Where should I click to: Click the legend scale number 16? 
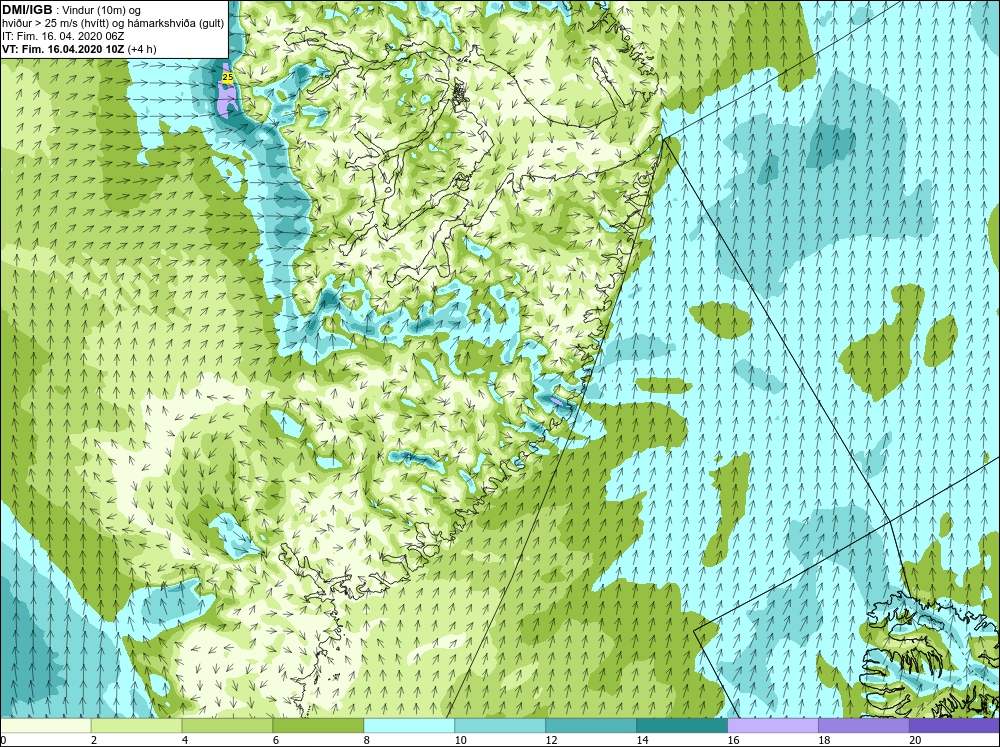click(x=733, y=740)
